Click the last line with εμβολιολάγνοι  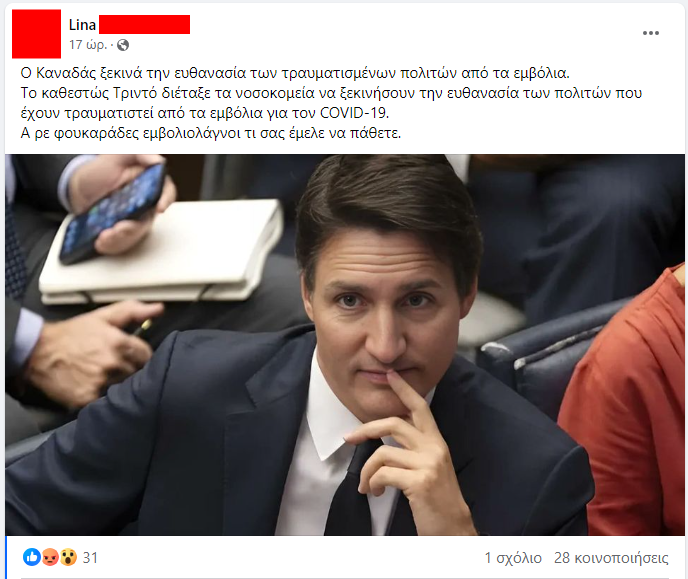click(x=211, y=133)
